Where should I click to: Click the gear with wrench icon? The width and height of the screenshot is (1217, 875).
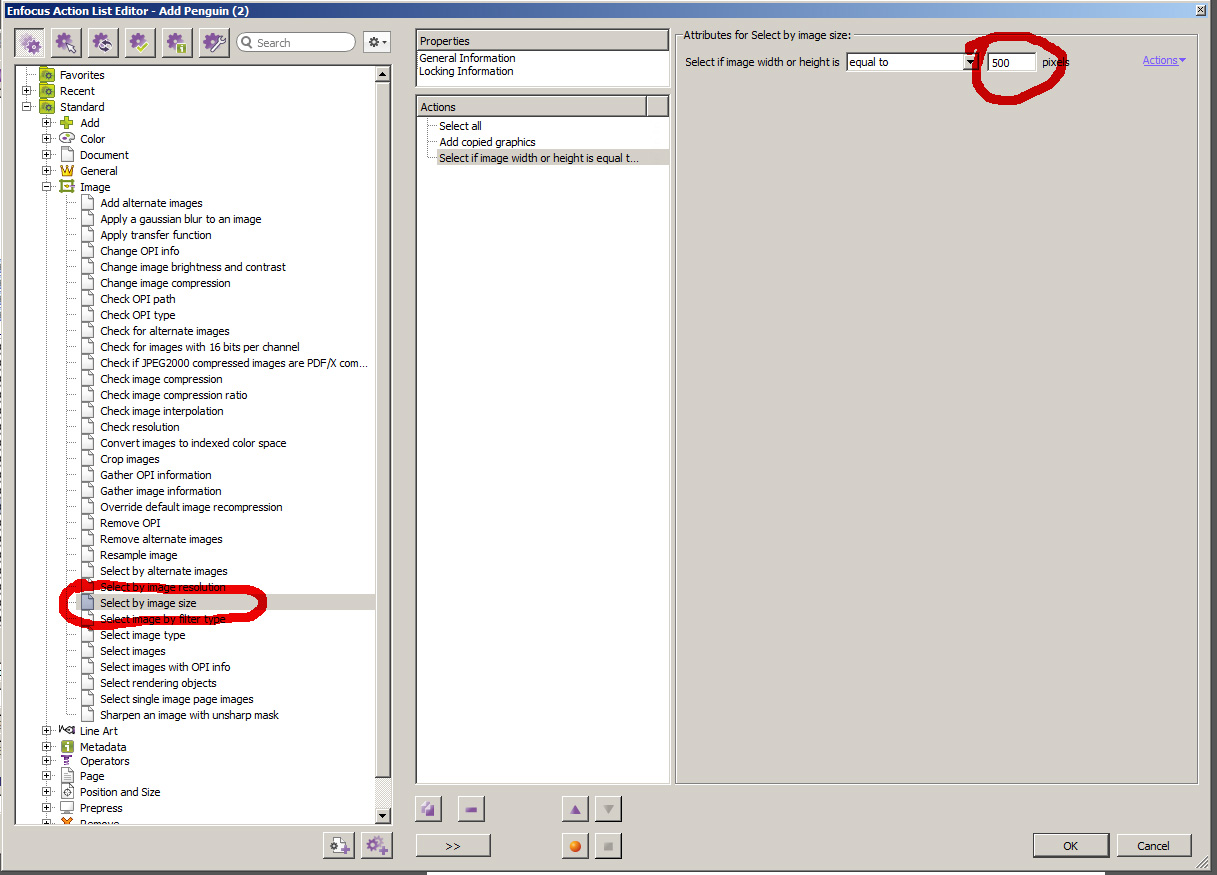pyautogui.click(x=214, y=43)
